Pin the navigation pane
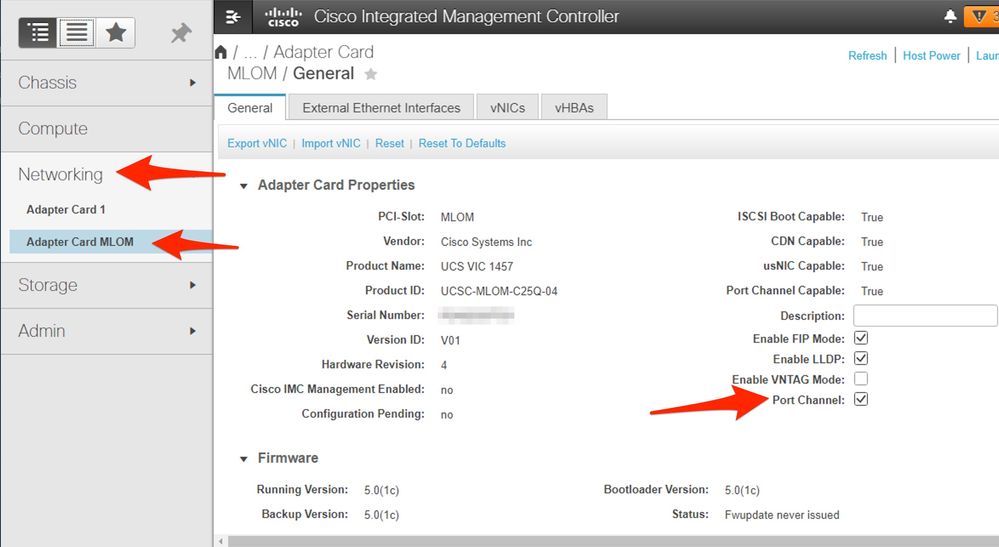The height and width of the screenshot is (547, 999). pos(181,33)
